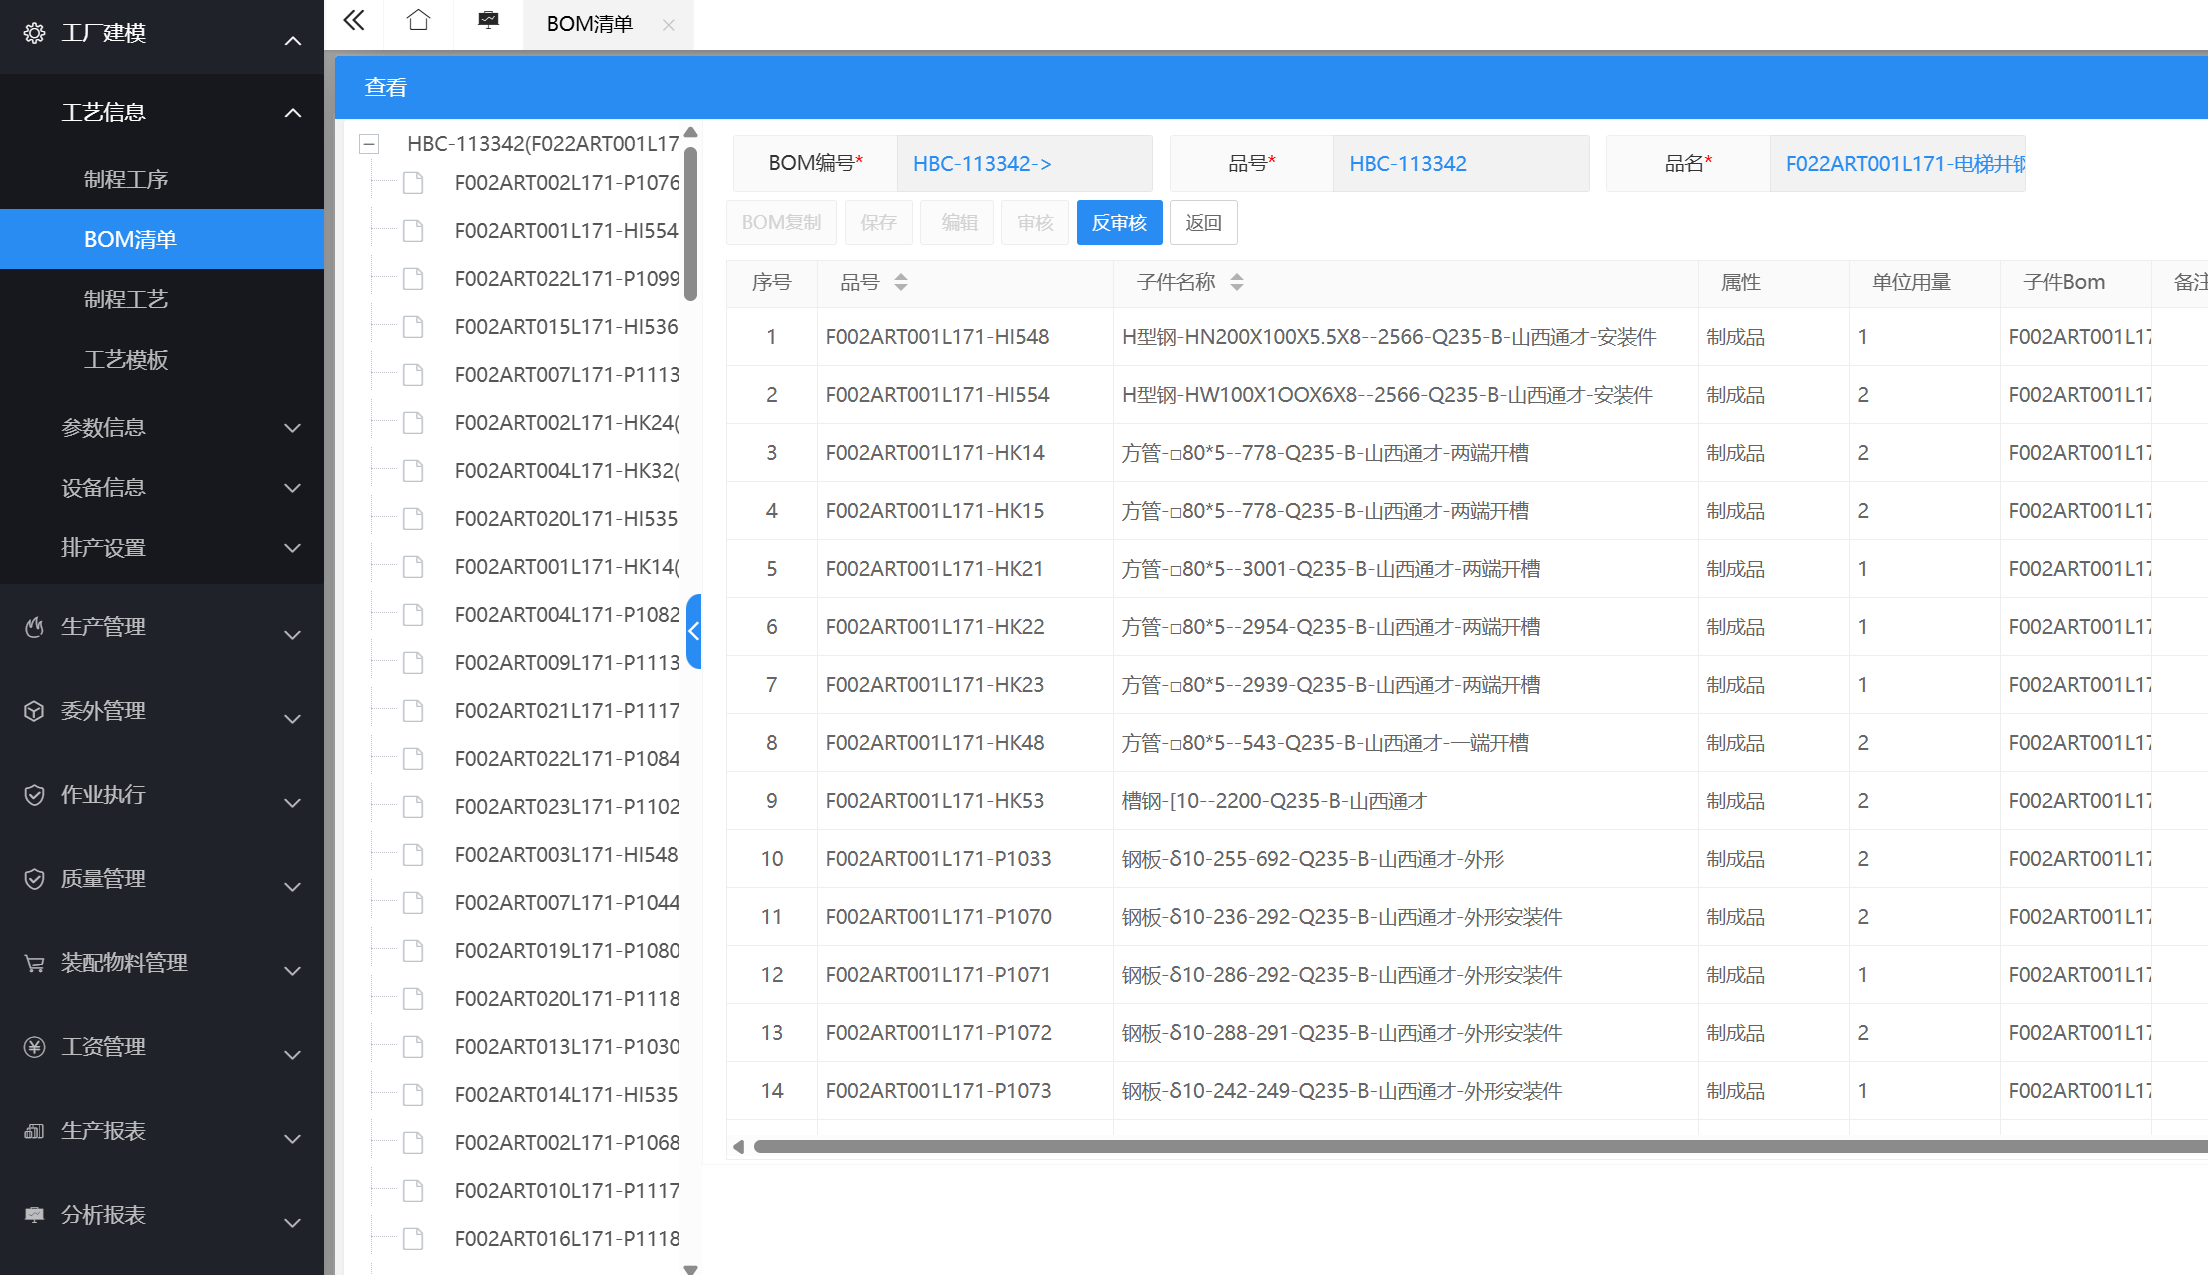Screen dimensions: 2208x1275
Task: Collapse the HBC-113342 root tree node
Action: (x=369, y=144)
